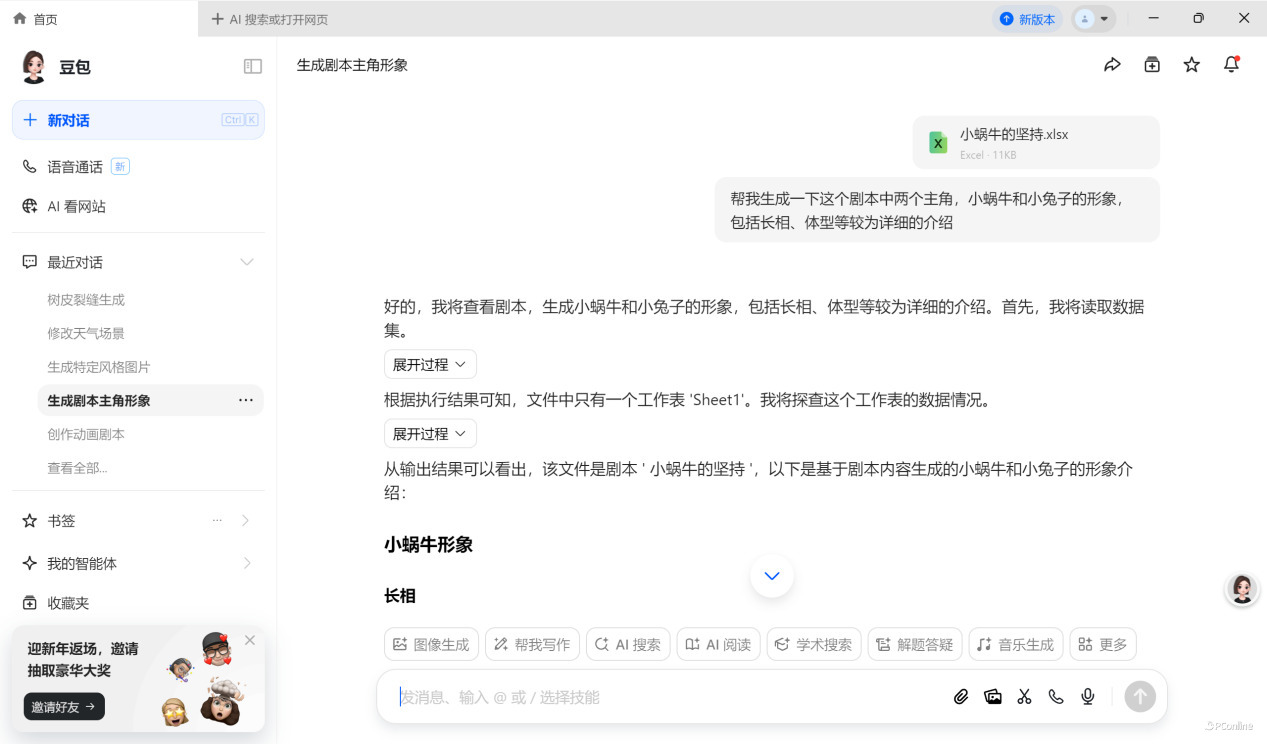The image size is (1267, 744).
Task: Expand the first 展开过程 section
Action: pos(430,365)
